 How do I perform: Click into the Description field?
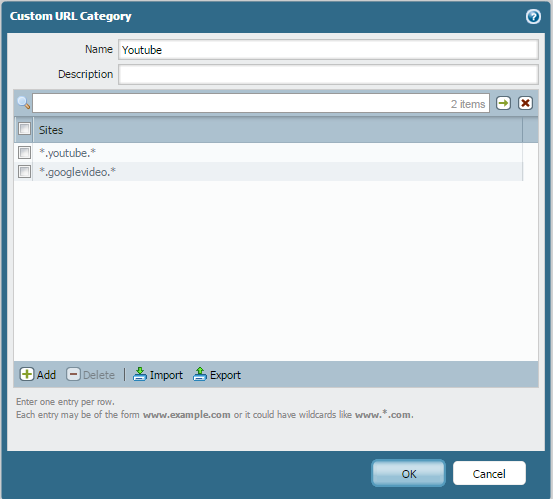[x=328, y=74]
